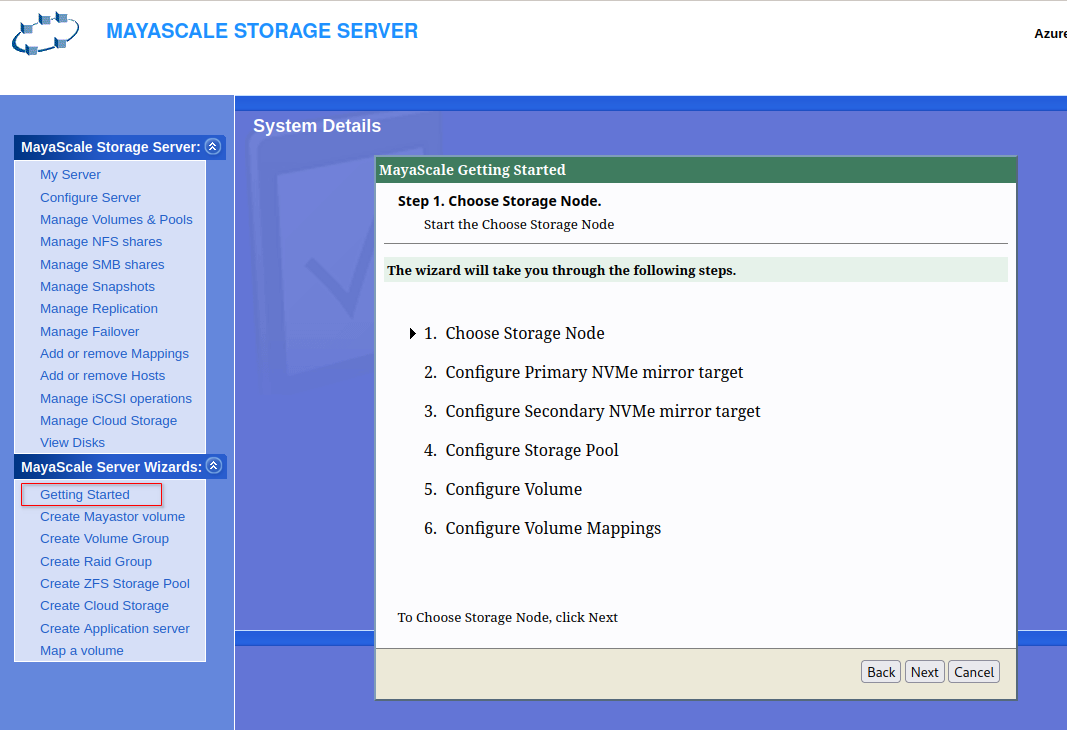
Task: Open the View Disks page
Action: 72,443
